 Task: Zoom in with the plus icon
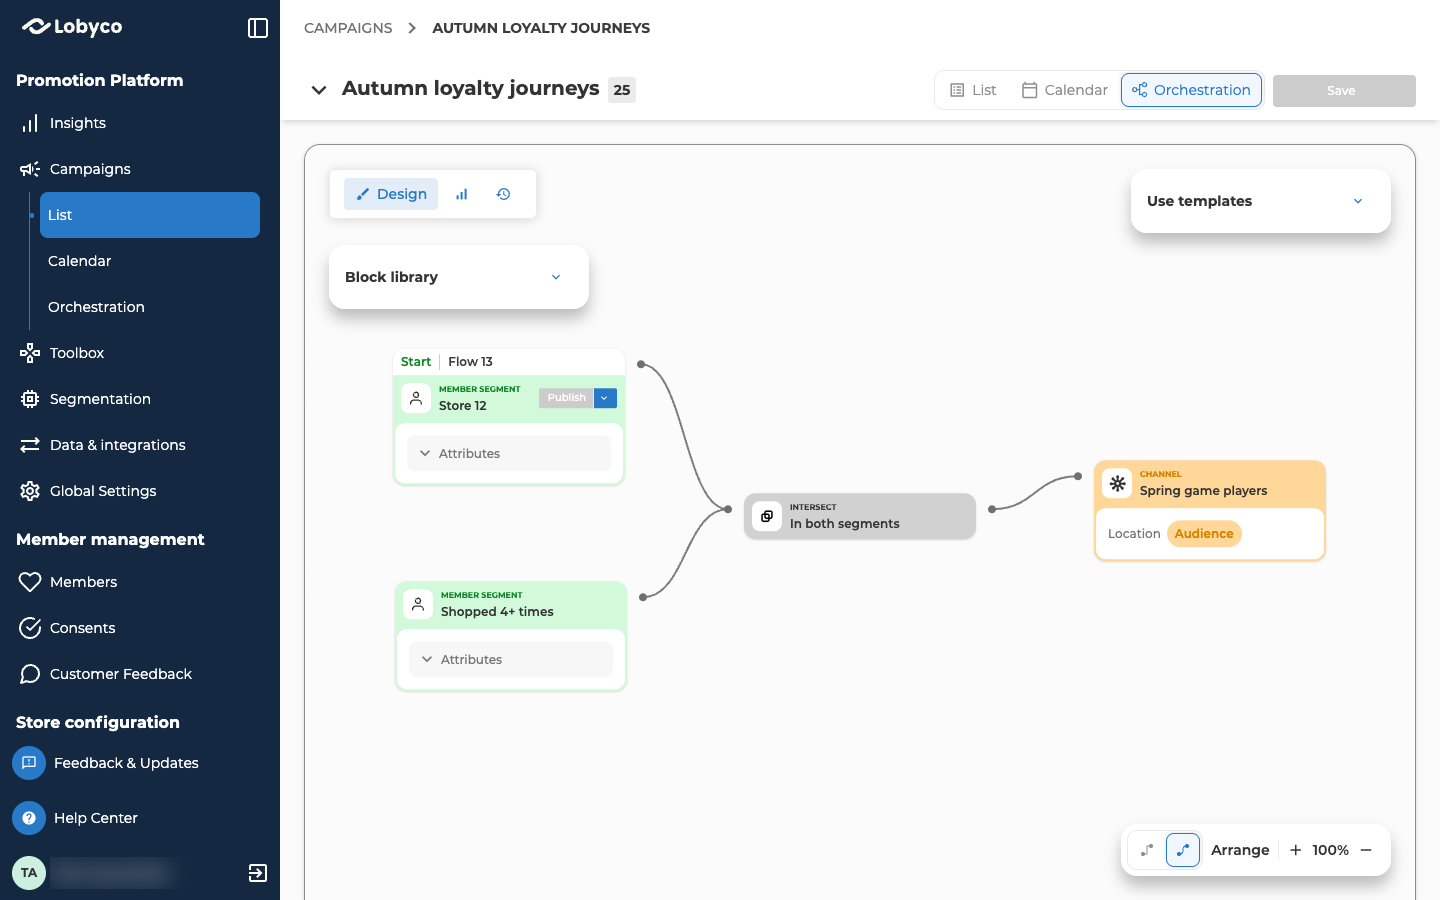click(1295, 850)
